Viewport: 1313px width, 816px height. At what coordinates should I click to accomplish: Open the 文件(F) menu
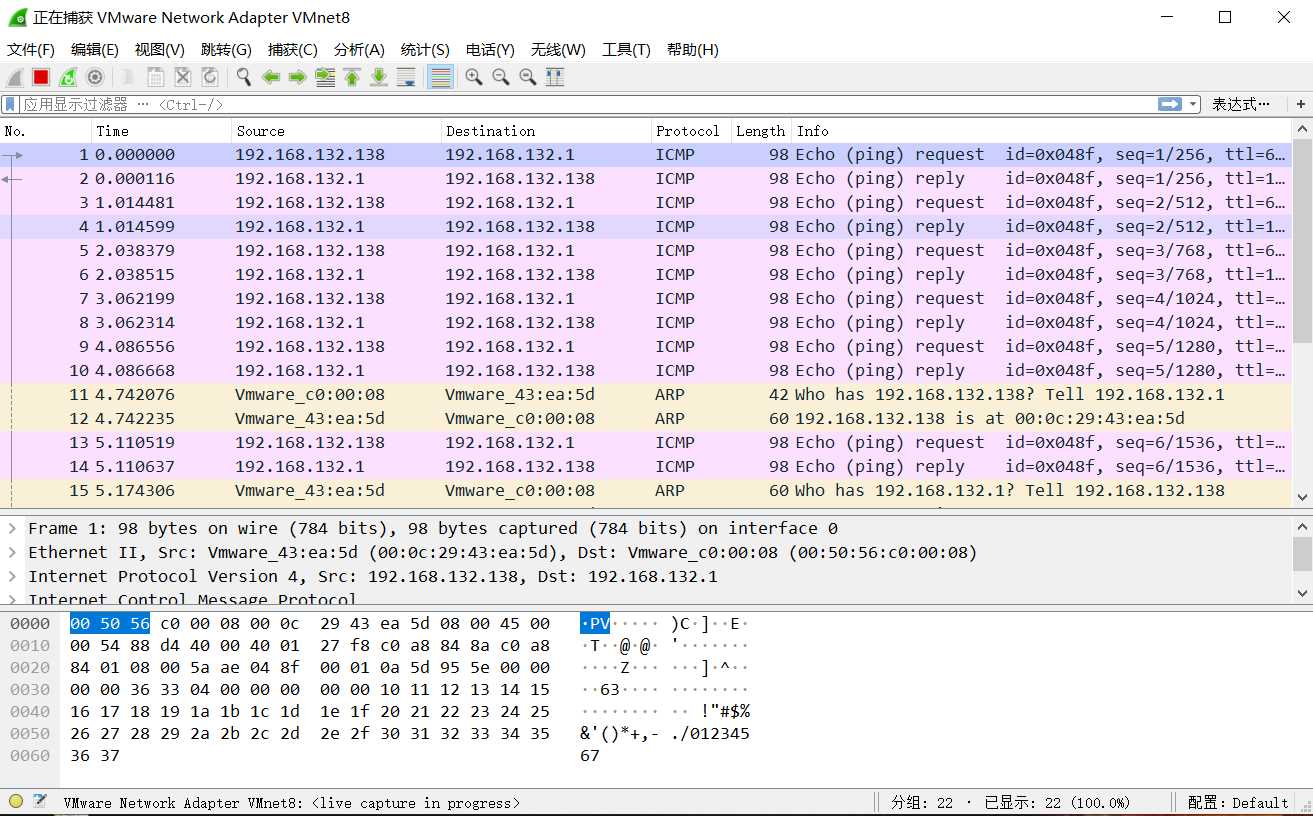(31, 49)
